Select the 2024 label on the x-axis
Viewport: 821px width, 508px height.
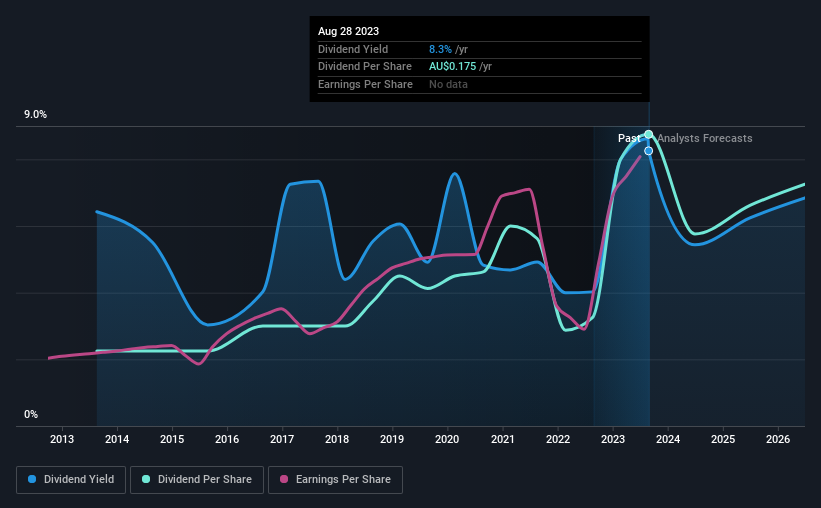pyautogui.click(x=668, y=439)
